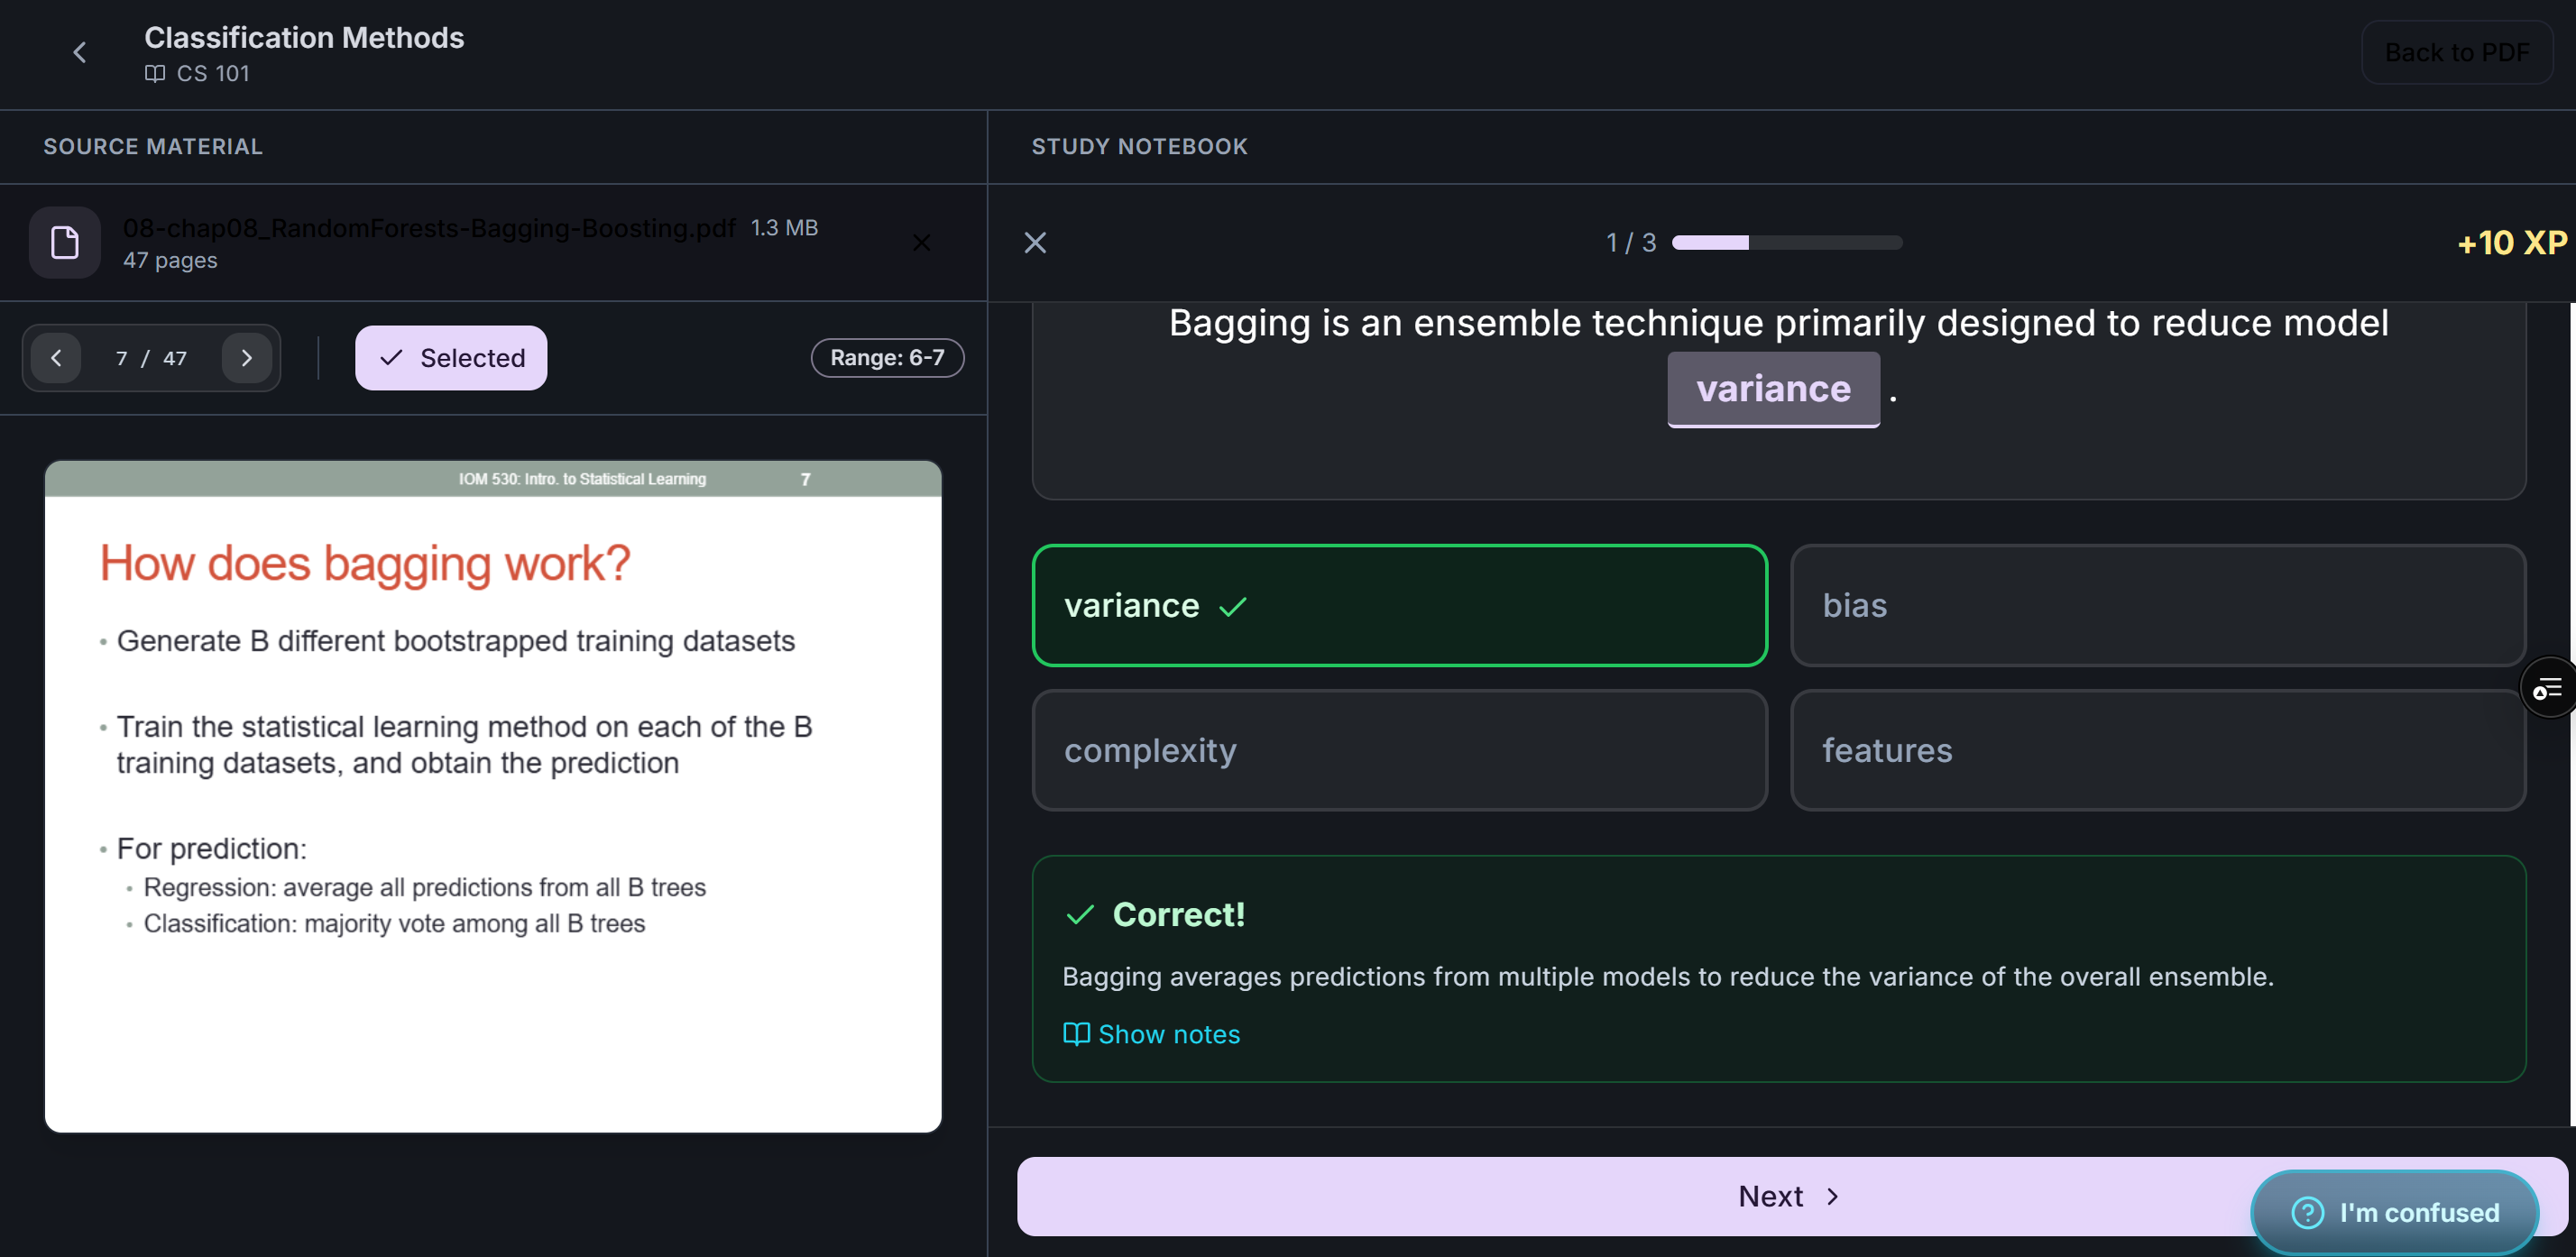Select the variance answer option
Image resolution: width=2576 pixels, height=1257 pixels.
(1399, 605)
